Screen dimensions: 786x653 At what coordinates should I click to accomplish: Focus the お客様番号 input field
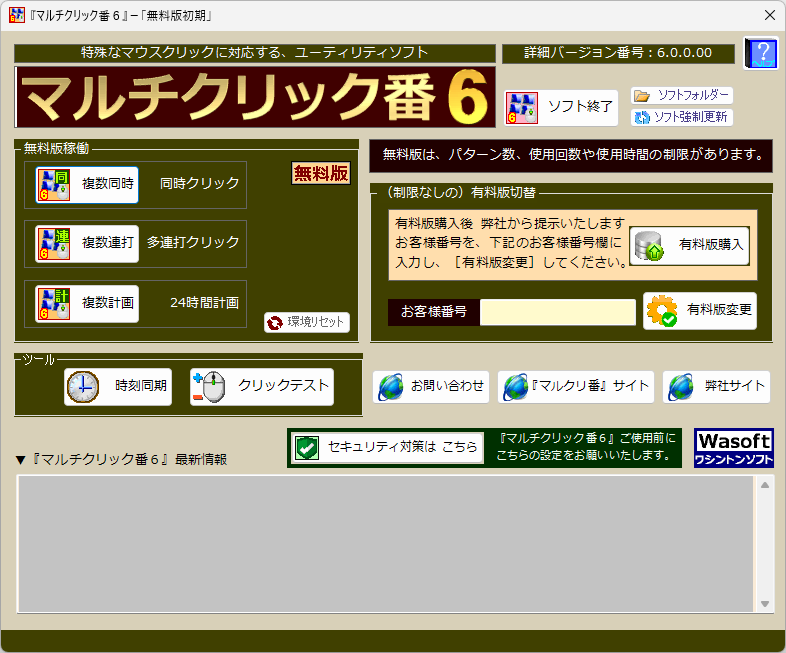click(557, 312)
